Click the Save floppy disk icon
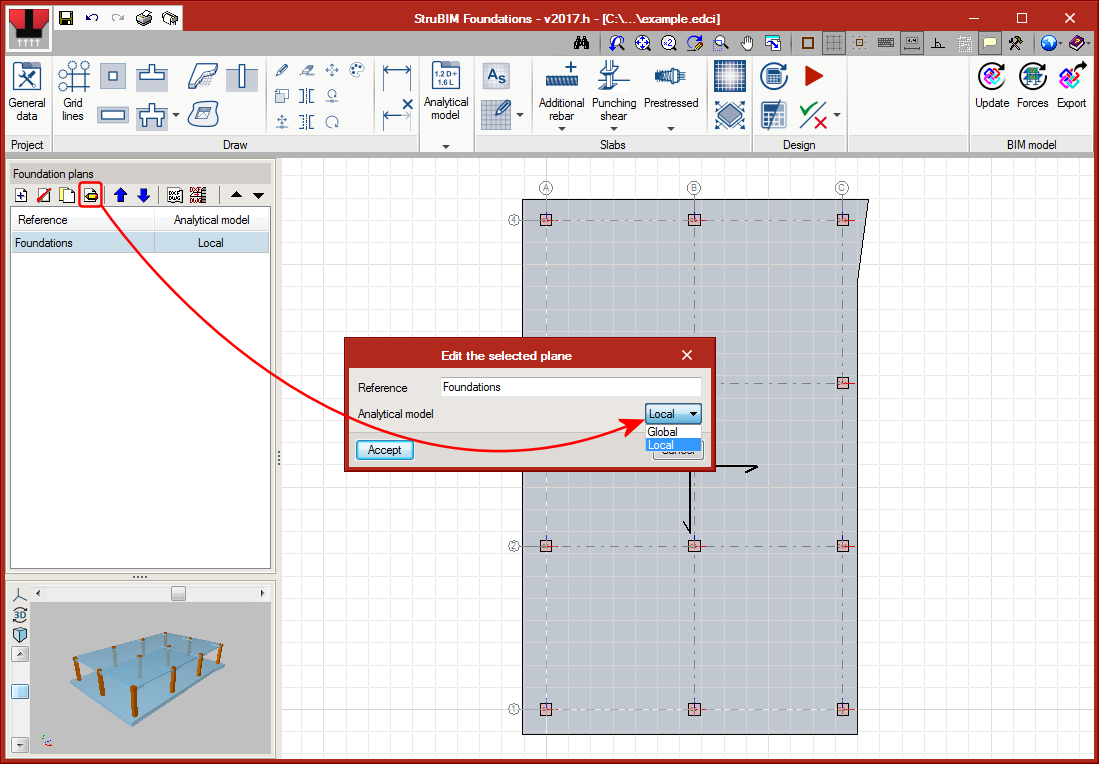Image resolution: width=1099 pixels, height=764 pixels. [x=66, y=18]
